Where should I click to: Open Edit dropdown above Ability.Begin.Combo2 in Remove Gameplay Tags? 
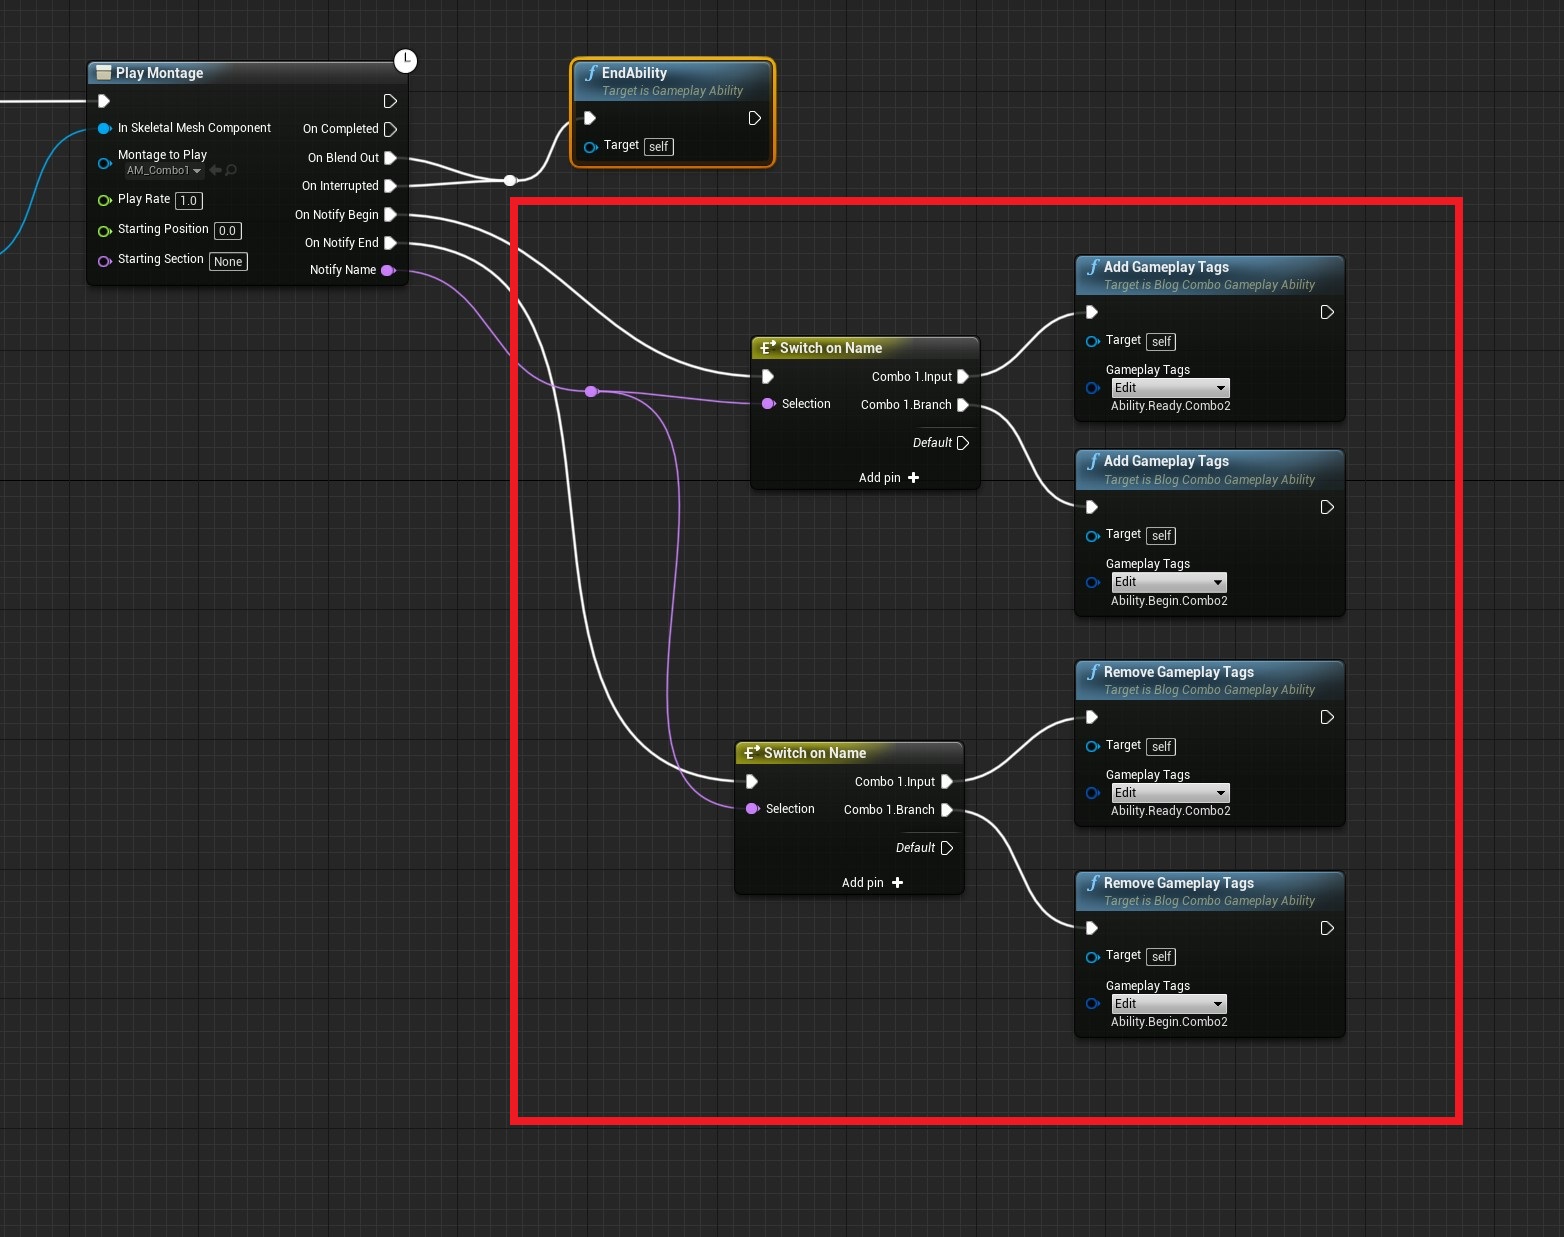(x=1169, y=1004)
